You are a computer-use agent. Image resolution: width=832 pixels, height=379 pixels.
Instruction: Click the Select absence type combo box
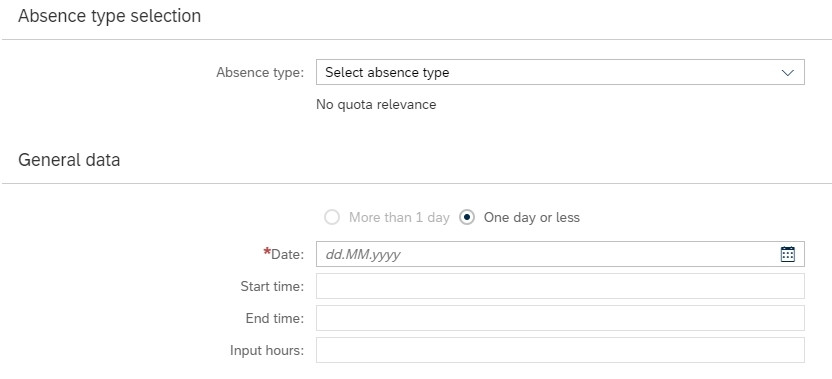pyautogui.click(x=560, y=72)
